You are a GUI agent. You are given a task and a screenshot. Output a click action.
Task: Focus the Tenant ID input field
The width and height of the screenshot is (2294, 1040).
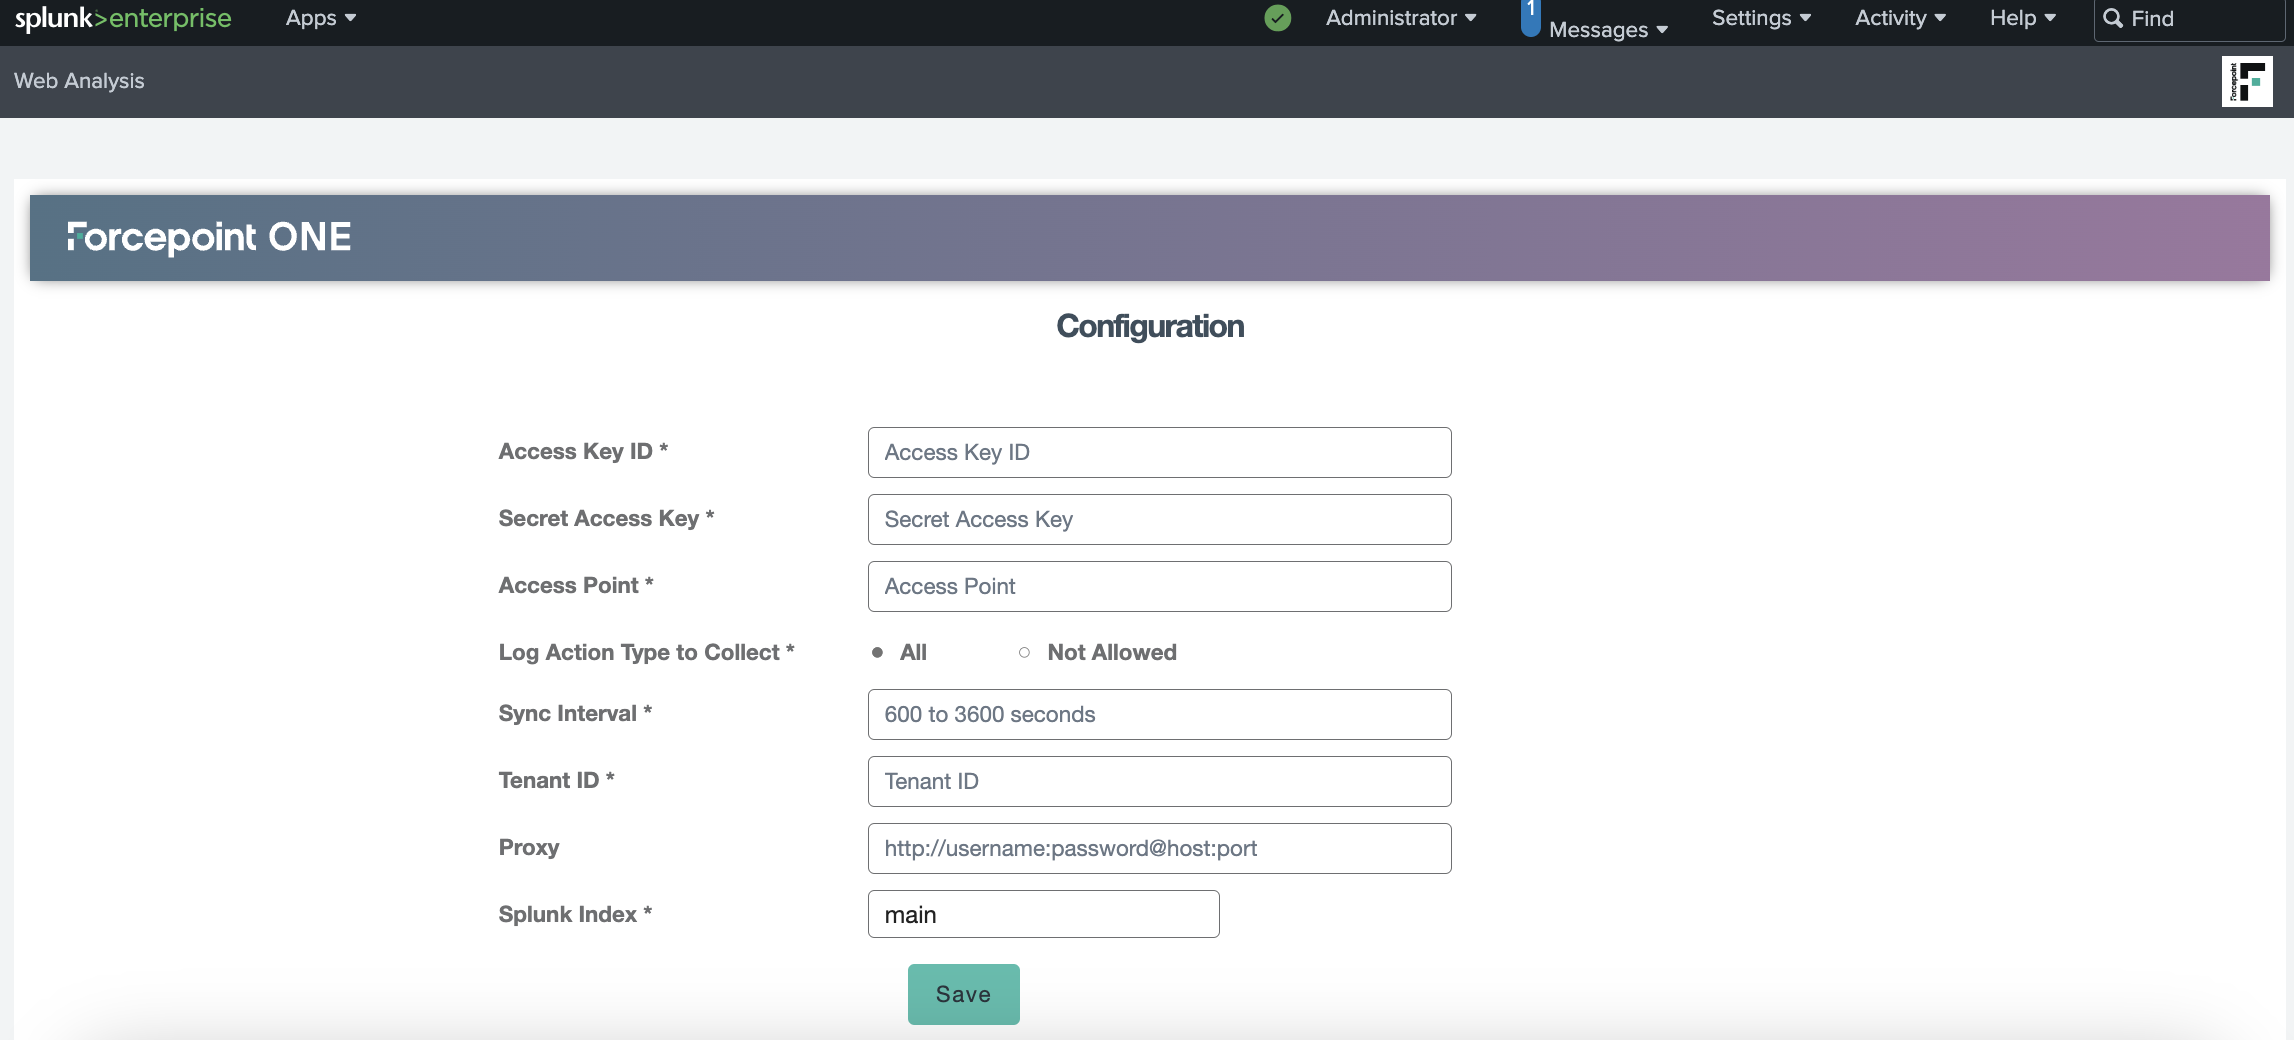coord(1159,781)
